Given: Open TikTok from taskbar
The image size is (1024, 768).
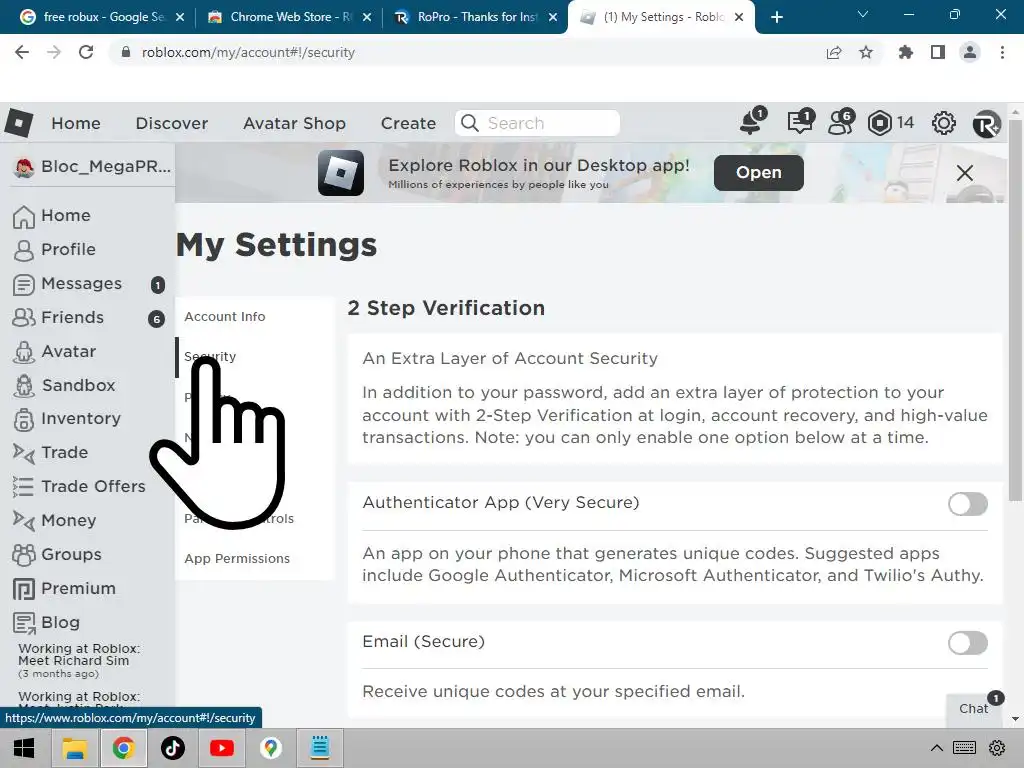Looking at the screenshot, I should 173,748.
